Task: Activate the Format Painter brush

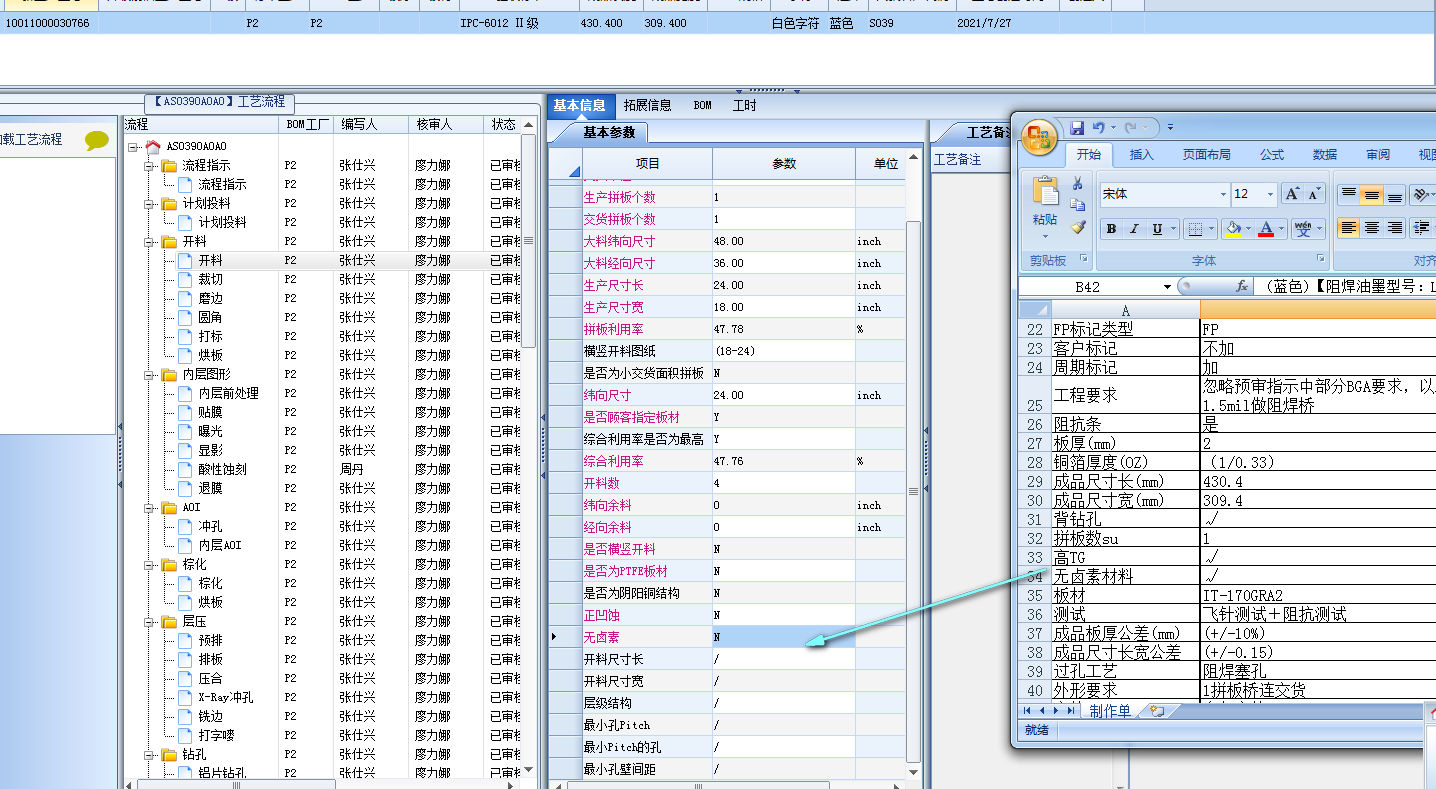Action: [1078, 227]
